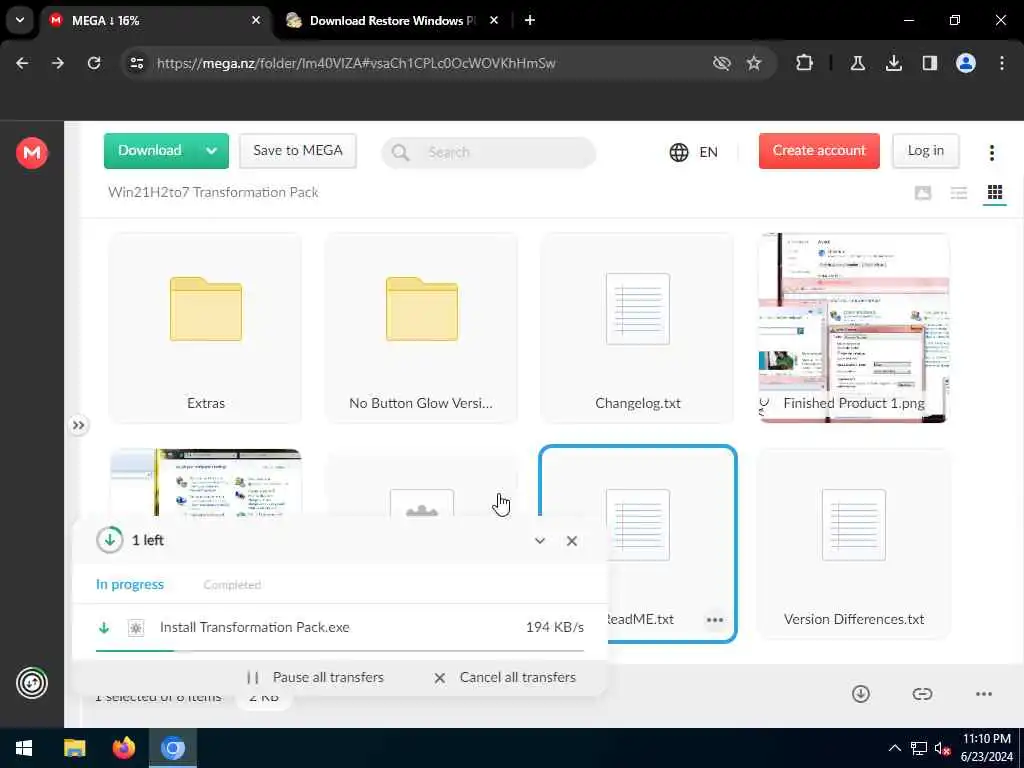Open browser downloads icon
This screenshot has width=1024, height=768.
(893, 63)
